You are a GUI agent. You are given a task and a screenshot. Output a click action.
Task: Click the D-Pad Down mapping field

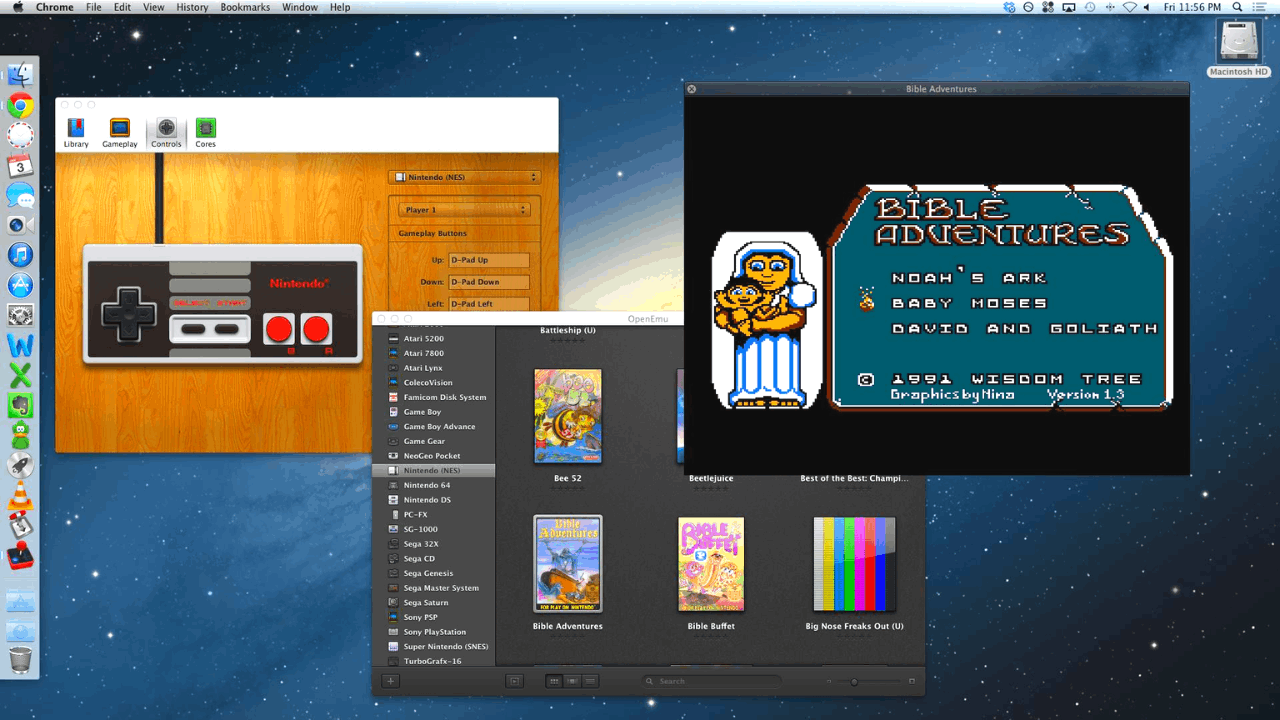point(489,282)
